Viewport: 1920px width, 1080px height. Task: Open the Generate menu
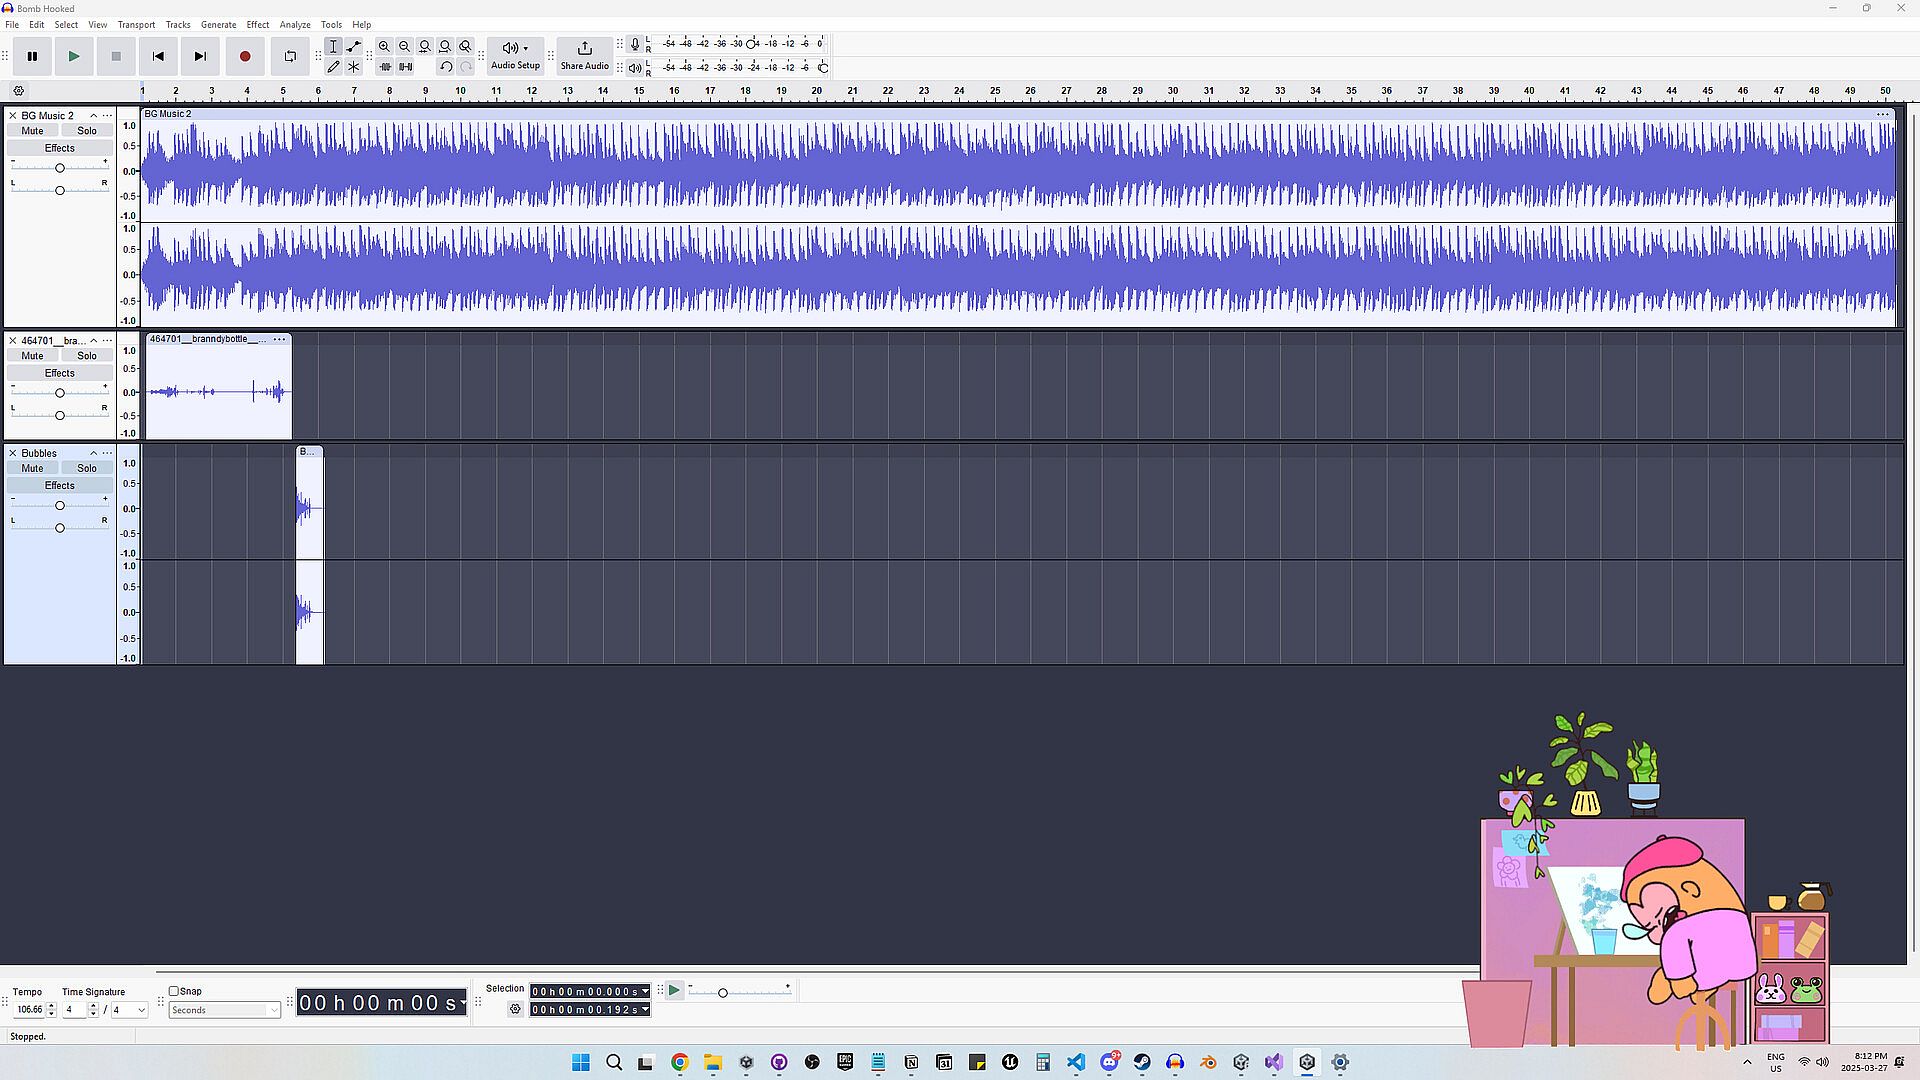(218, 25)
